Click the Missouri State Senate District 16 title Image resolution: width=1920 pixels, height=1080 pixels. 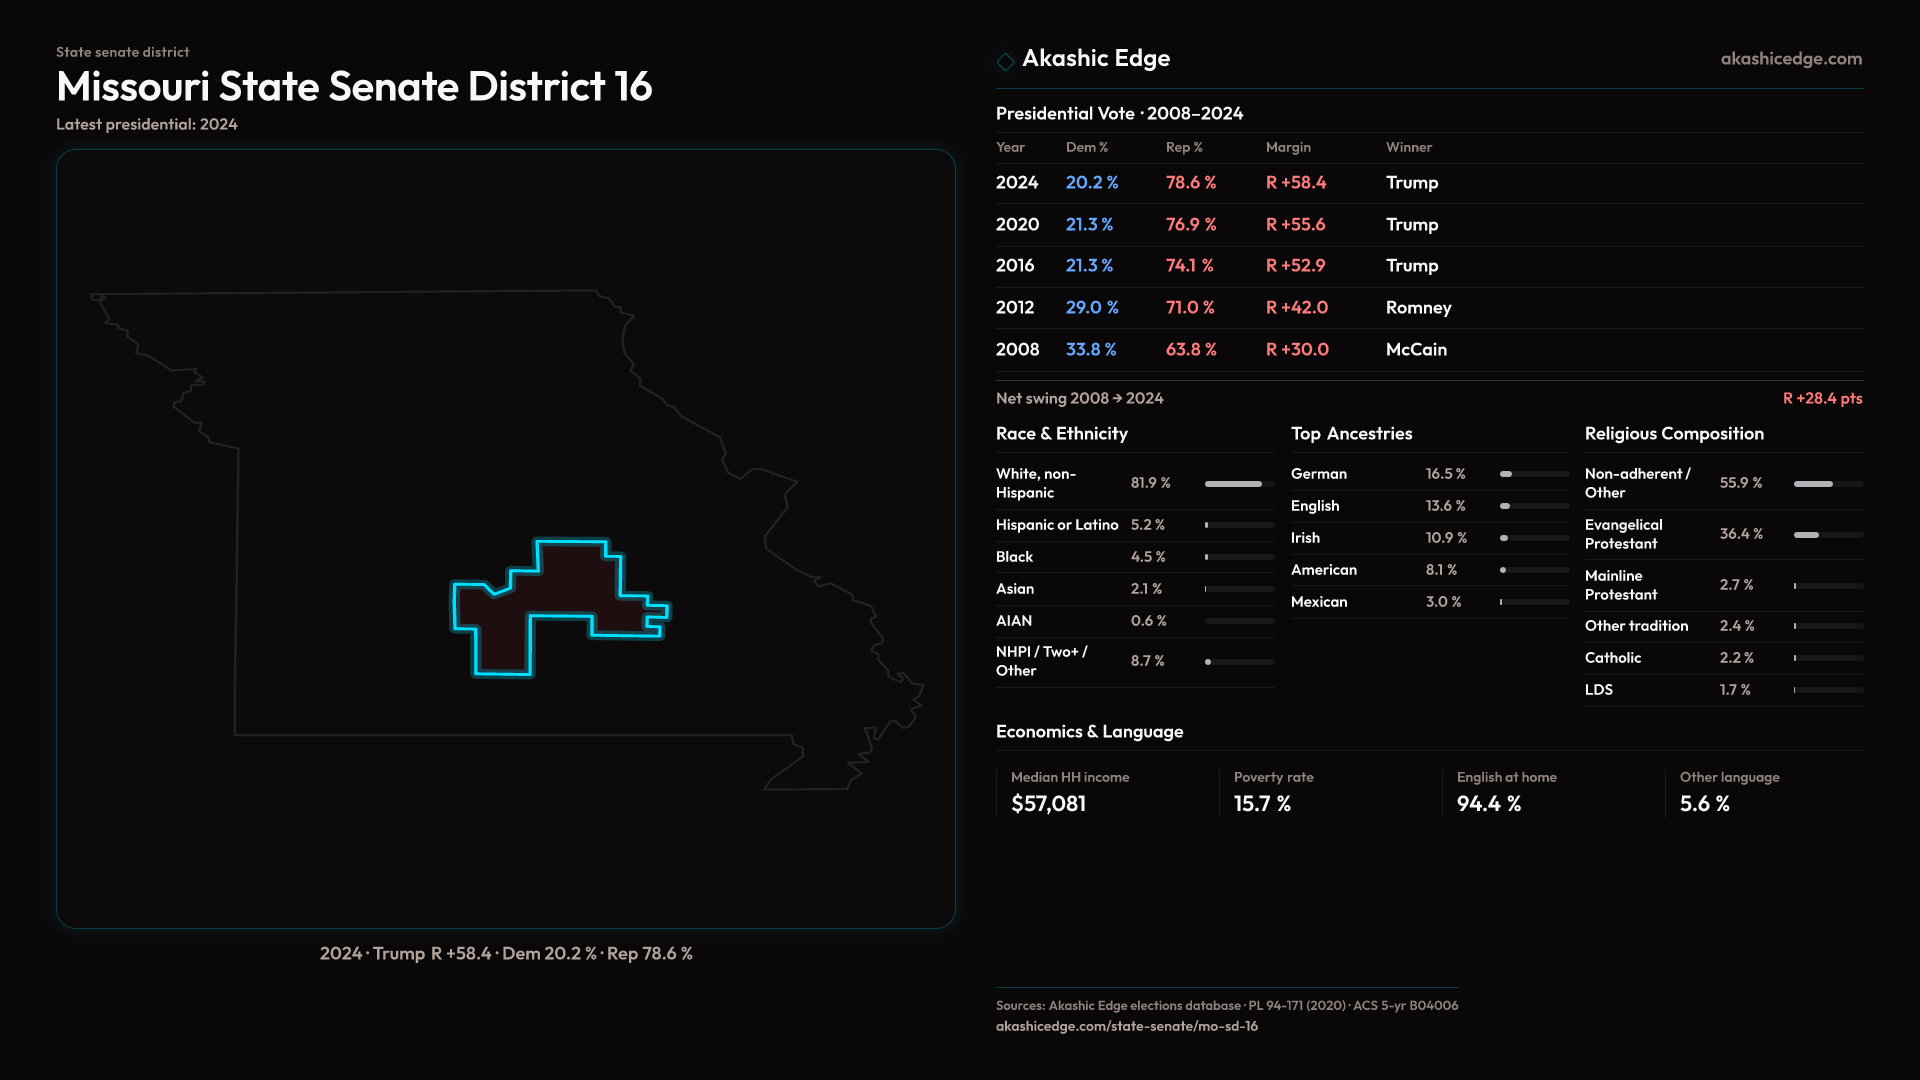(354, 87)
